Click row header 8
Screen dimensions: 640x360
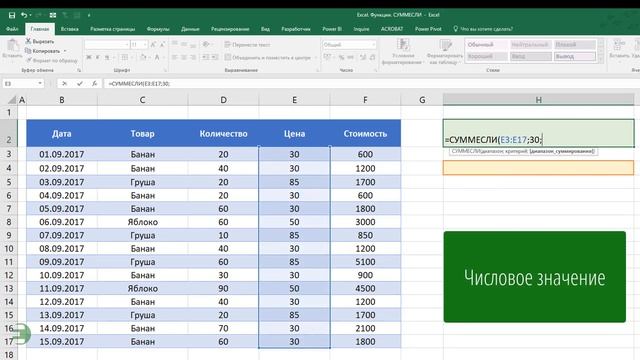pyautogui.click(x=9, y=222)
